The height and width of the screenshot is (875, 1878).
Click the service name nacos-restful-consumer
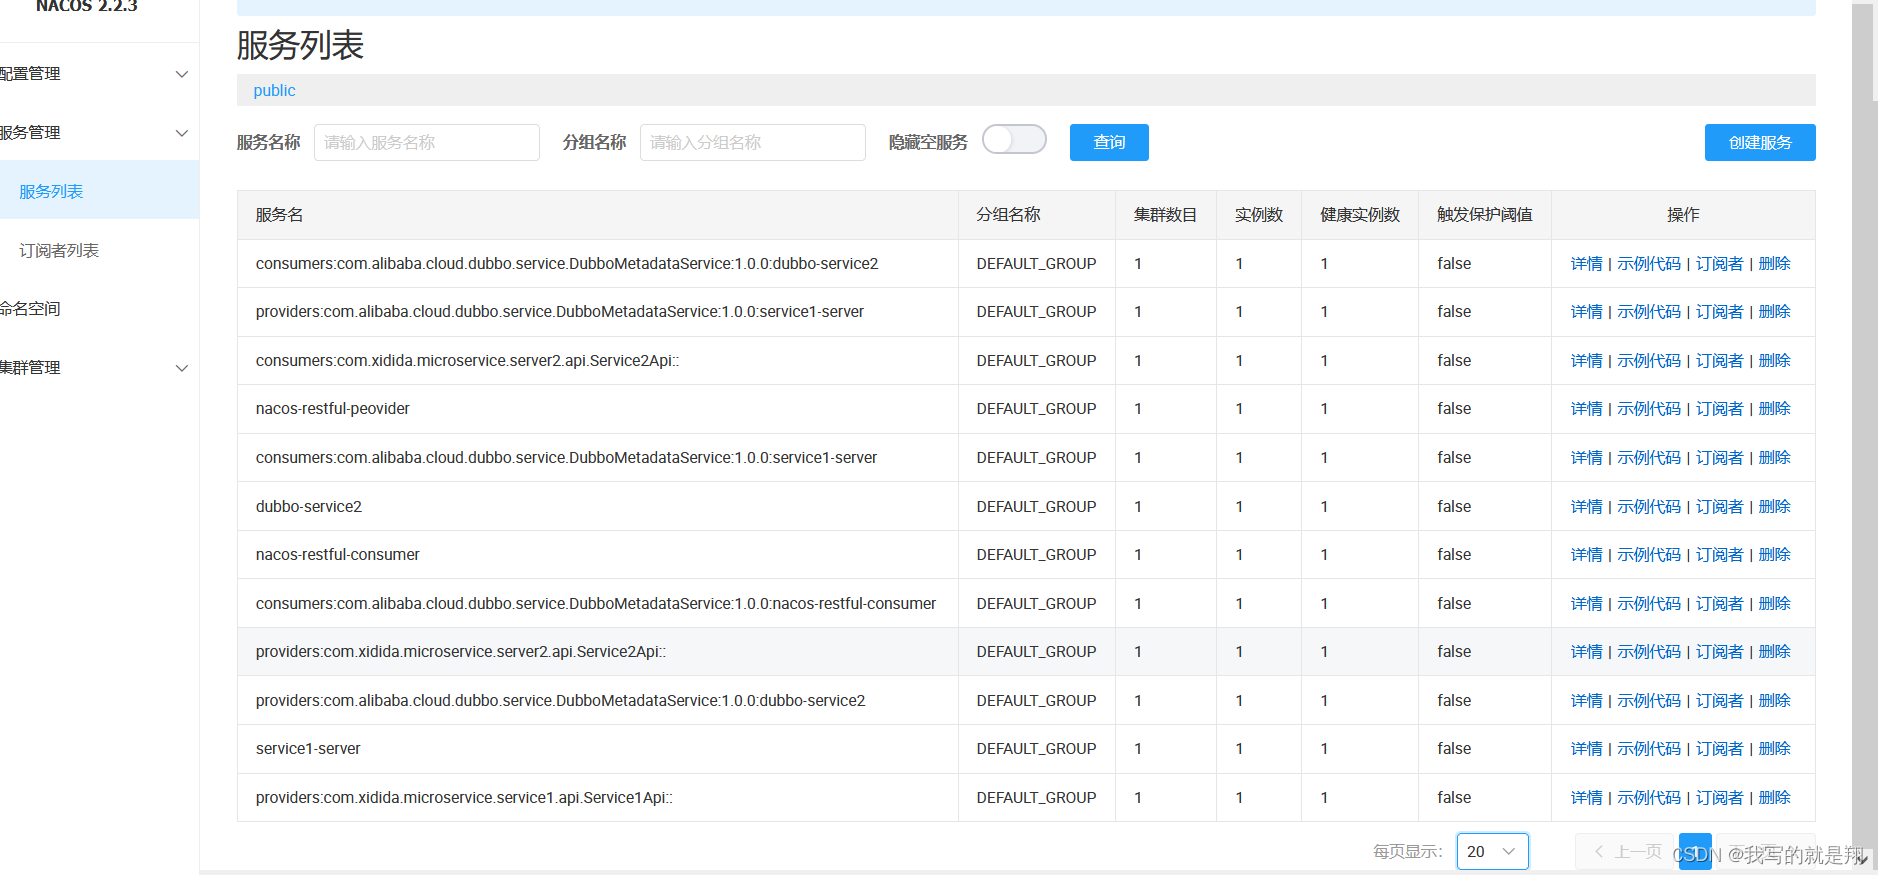[338, 555]
